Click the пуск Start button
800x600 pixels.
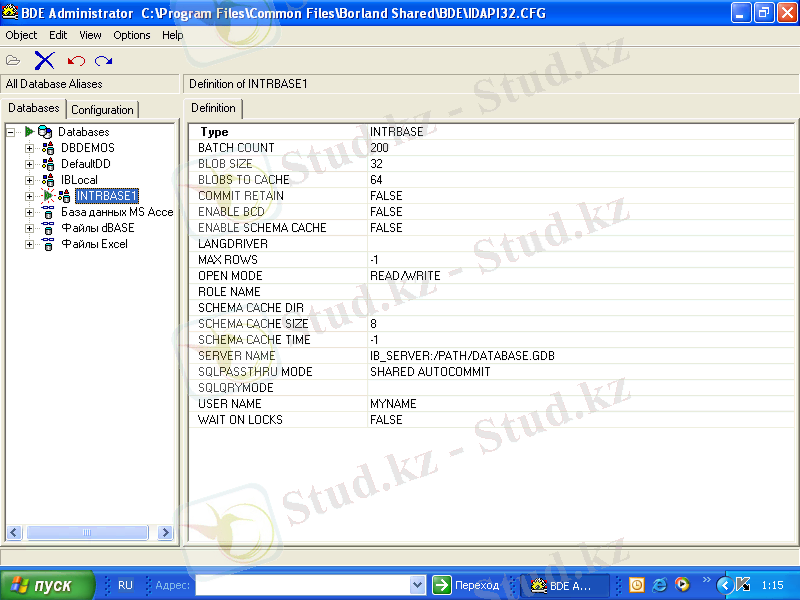tap(46, 585)
